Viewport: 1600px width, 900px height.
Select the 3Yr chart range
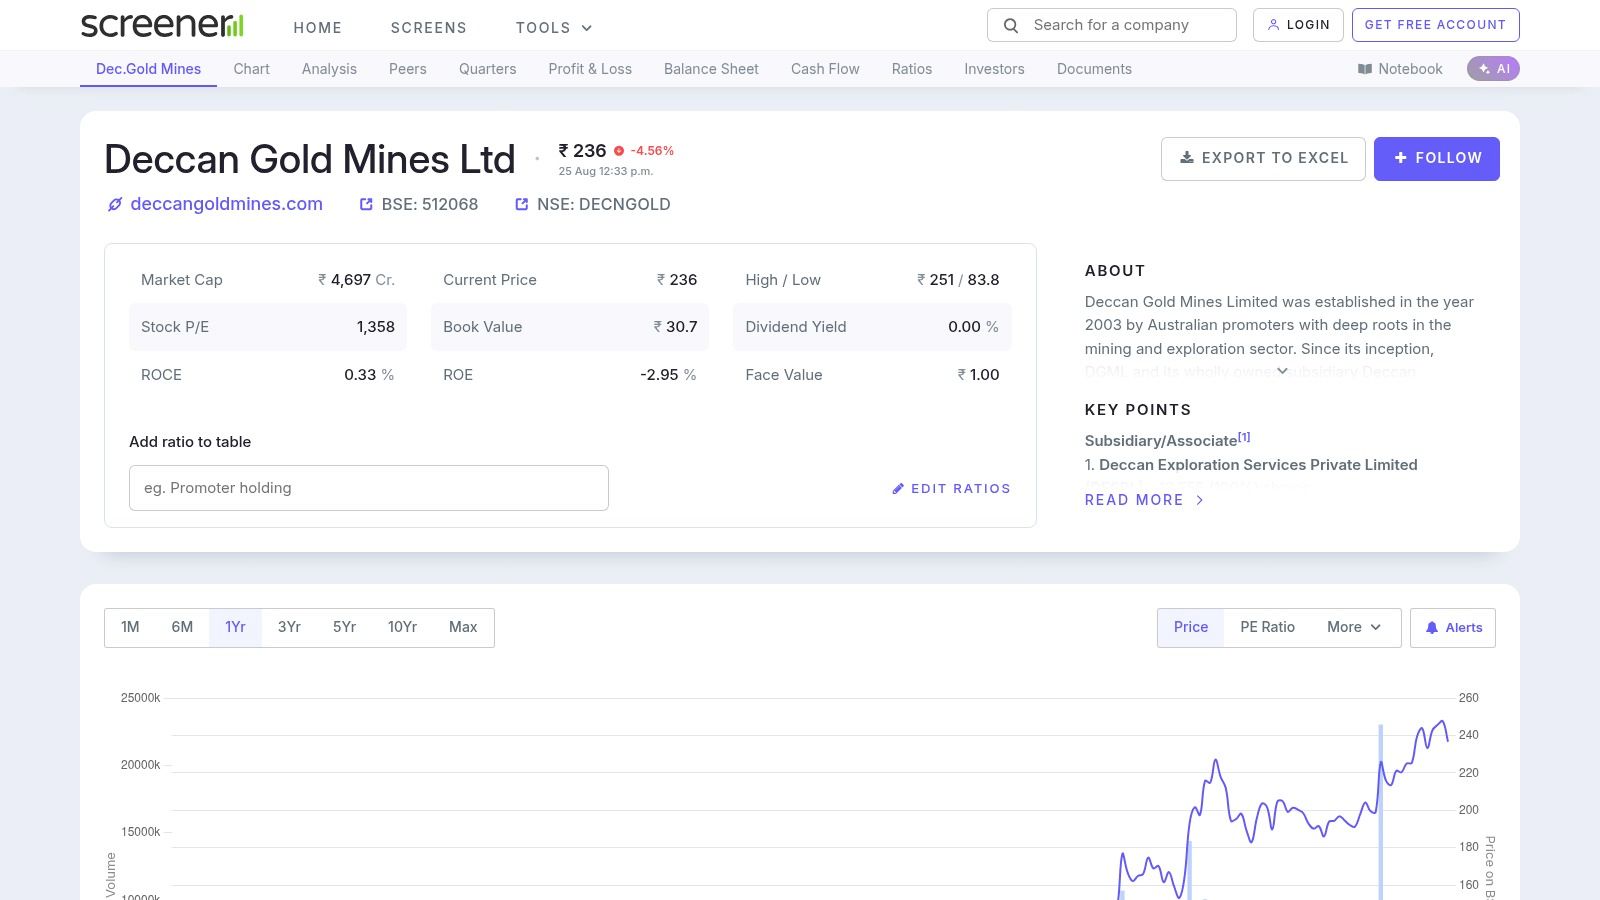[289, 627]
